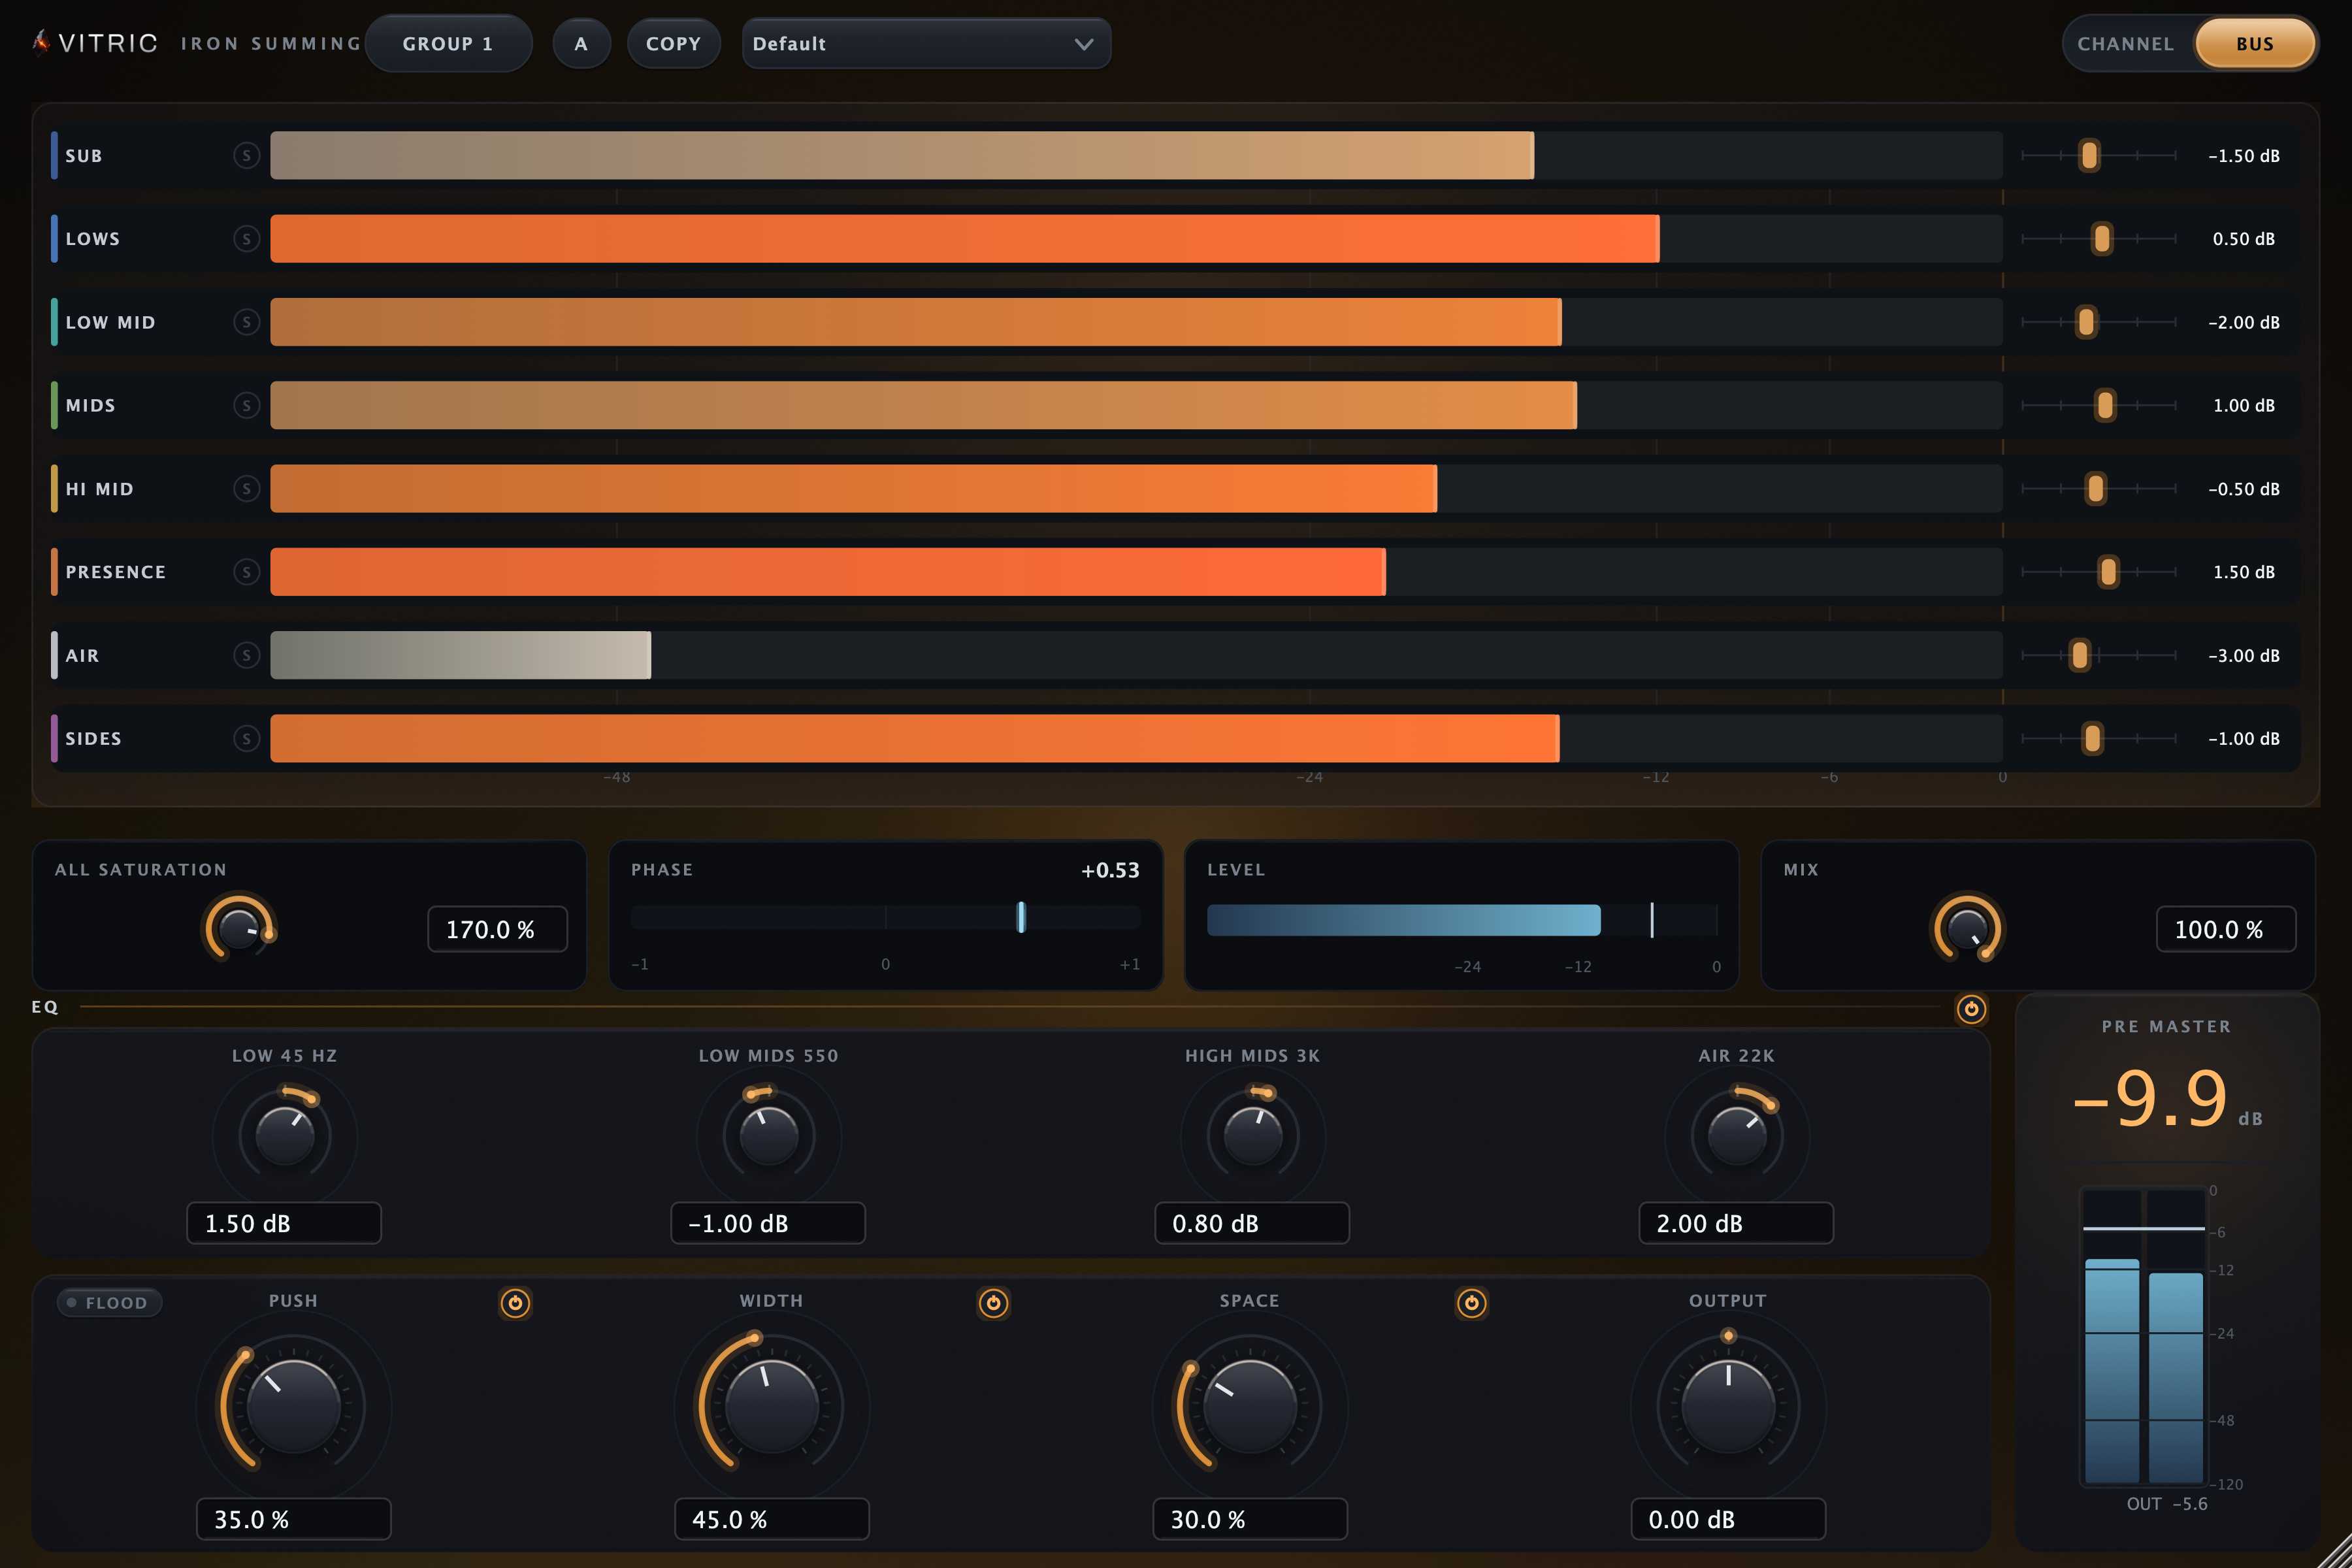Click the Vitric flame logo icon

[x=41, y=42]
